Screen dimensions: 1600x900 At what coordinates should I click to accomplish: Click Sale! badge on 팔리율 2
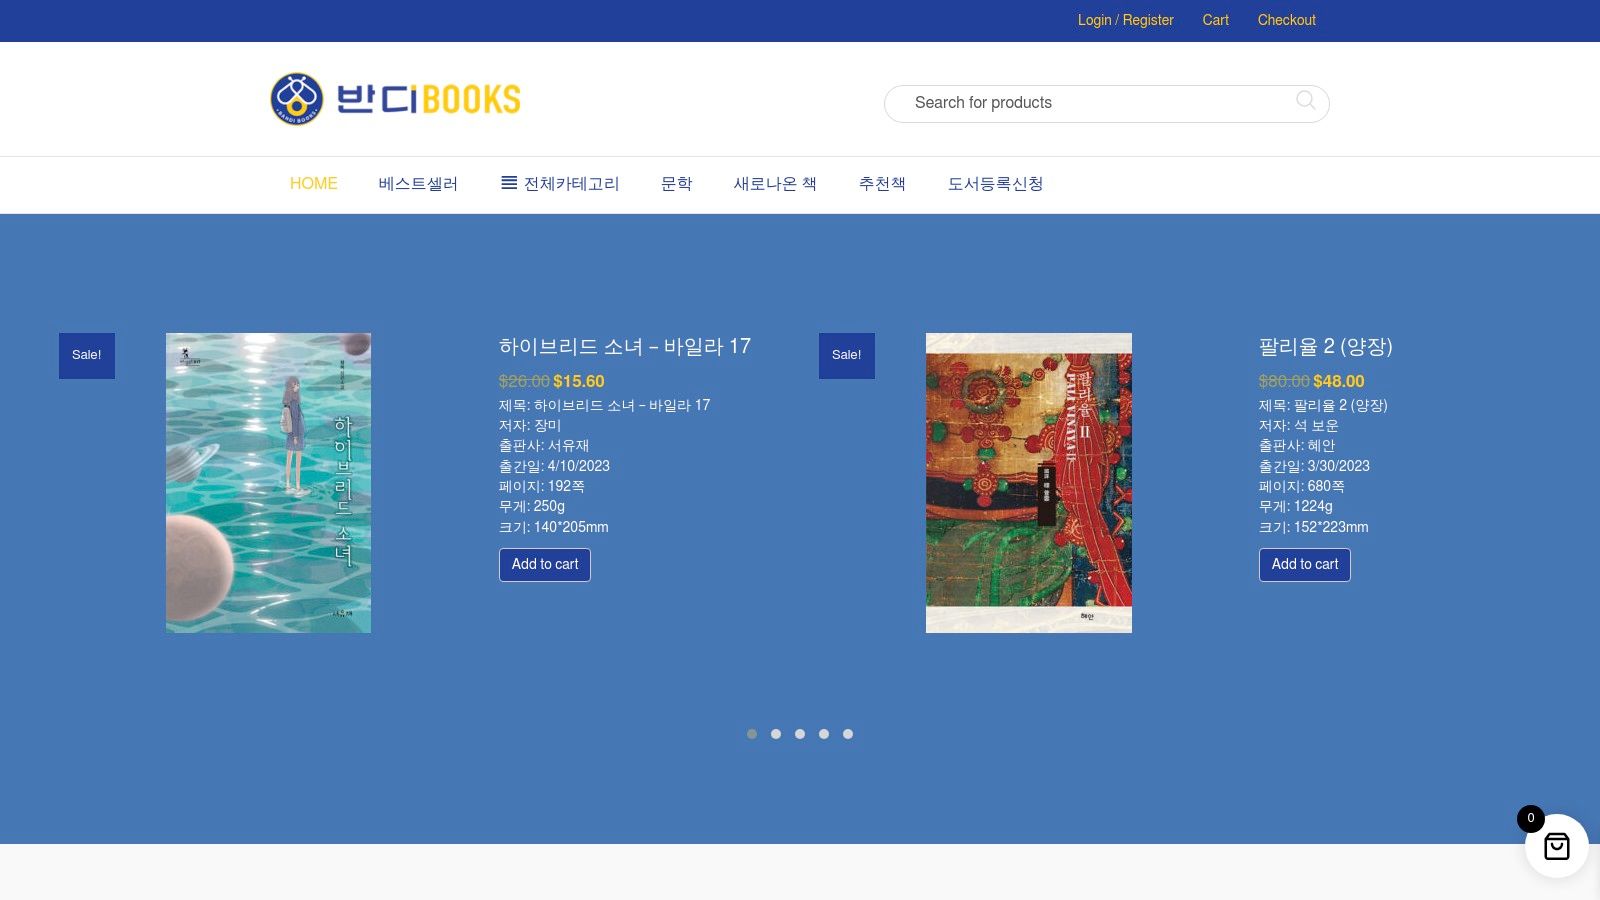847,356
